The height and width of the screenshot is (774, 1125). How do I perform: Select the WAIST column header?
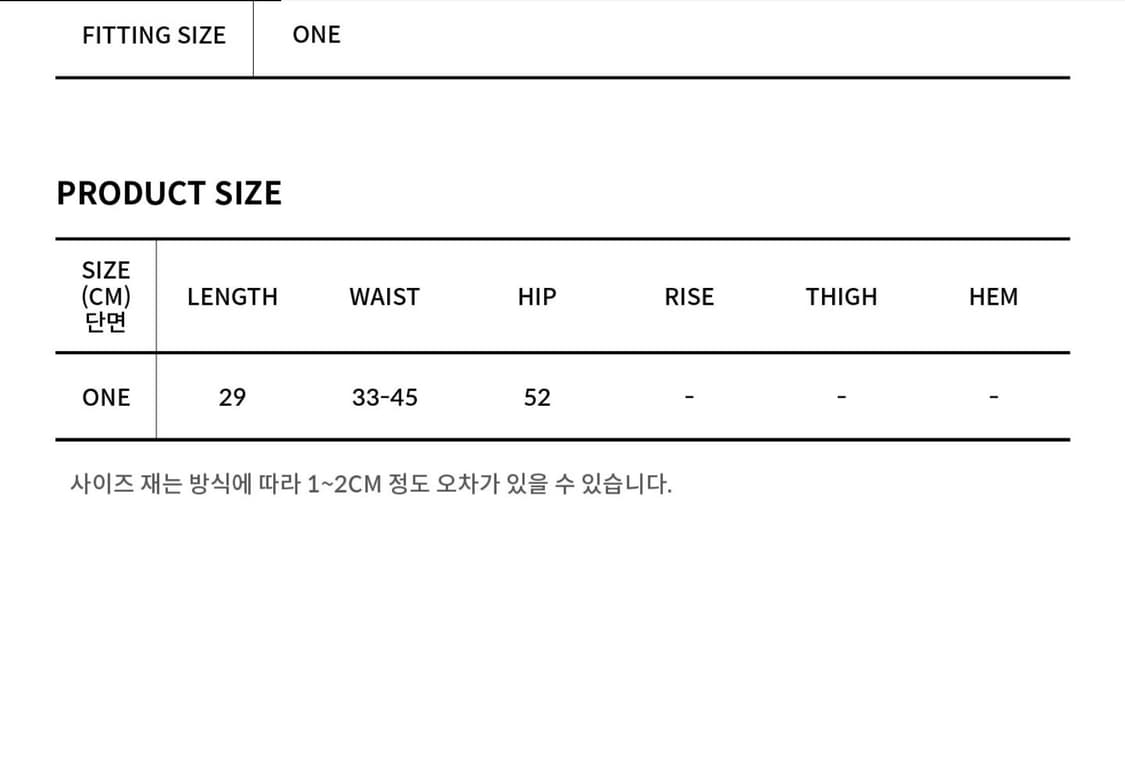pos(384,297)
